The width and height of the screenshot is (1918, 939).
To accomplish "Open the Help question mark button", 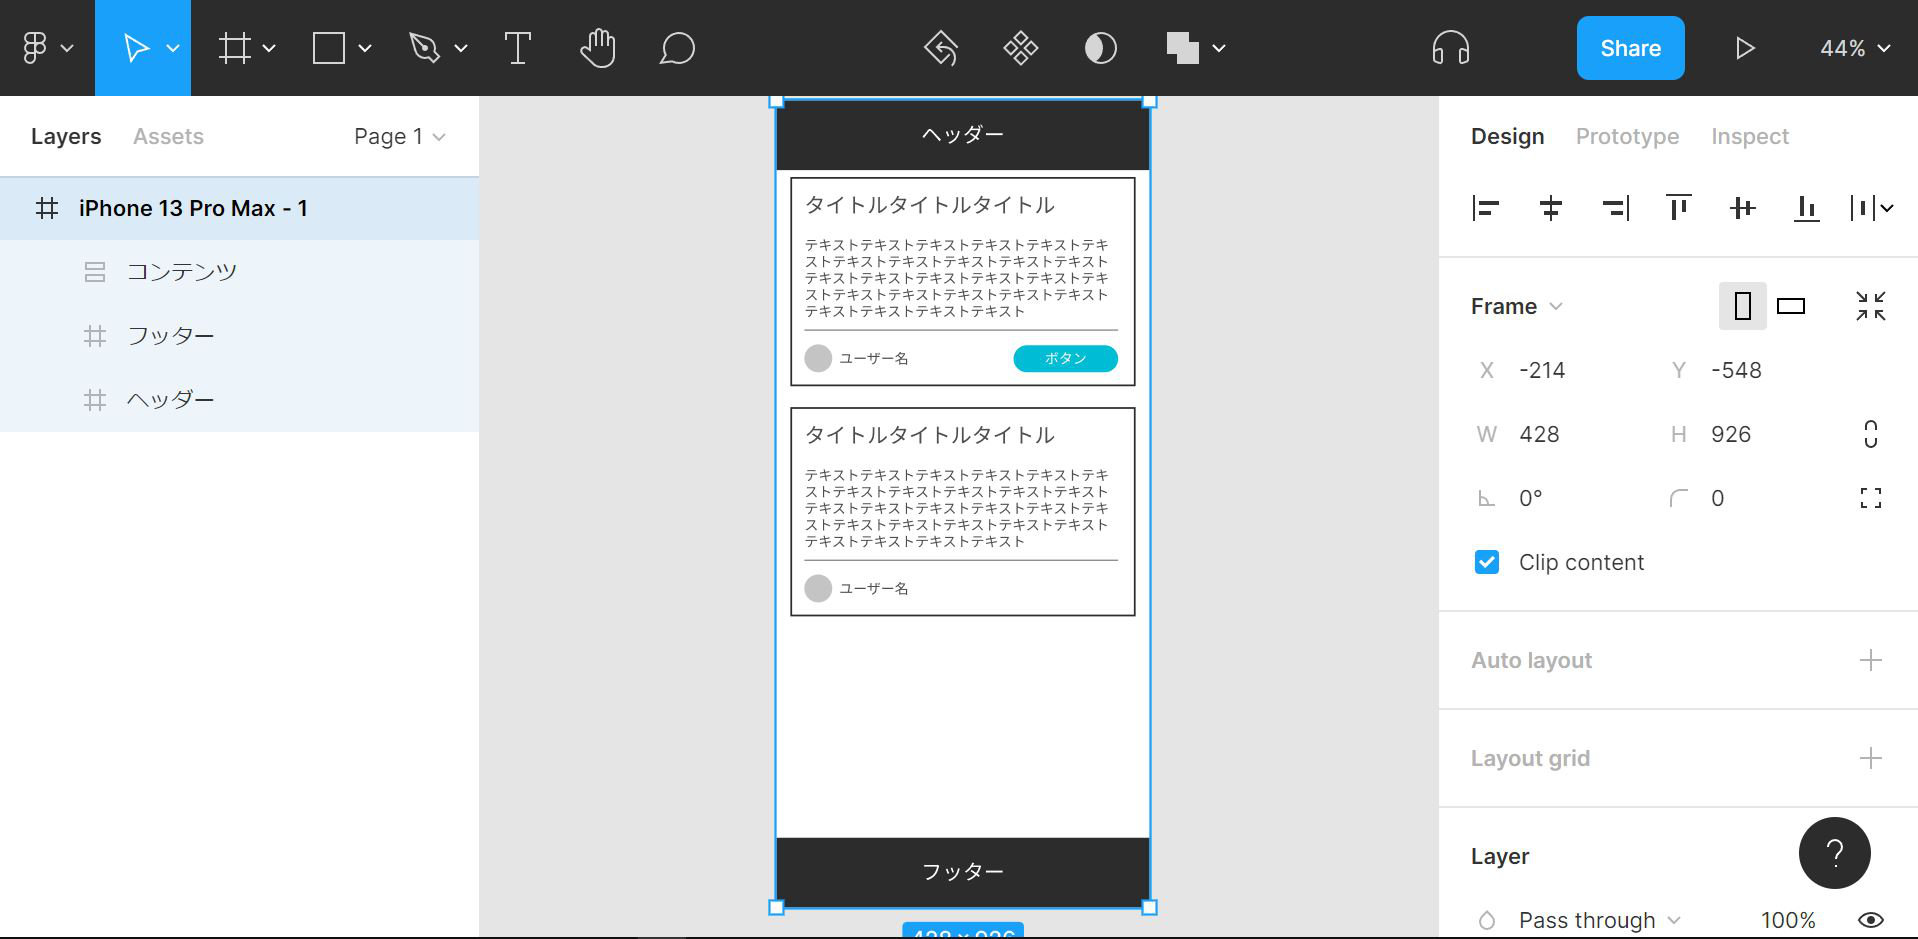I will [1835, 853].
